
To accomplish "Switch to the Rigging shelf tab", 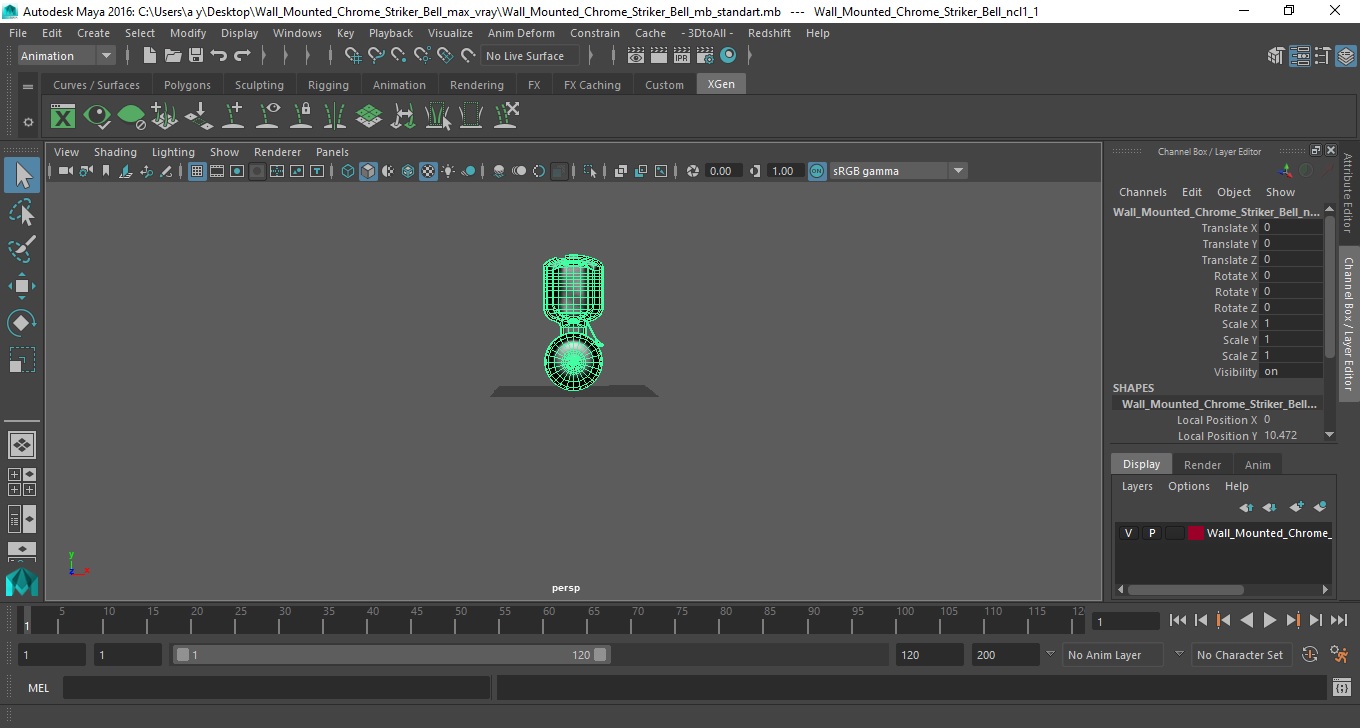I will [x=328, y=85].
